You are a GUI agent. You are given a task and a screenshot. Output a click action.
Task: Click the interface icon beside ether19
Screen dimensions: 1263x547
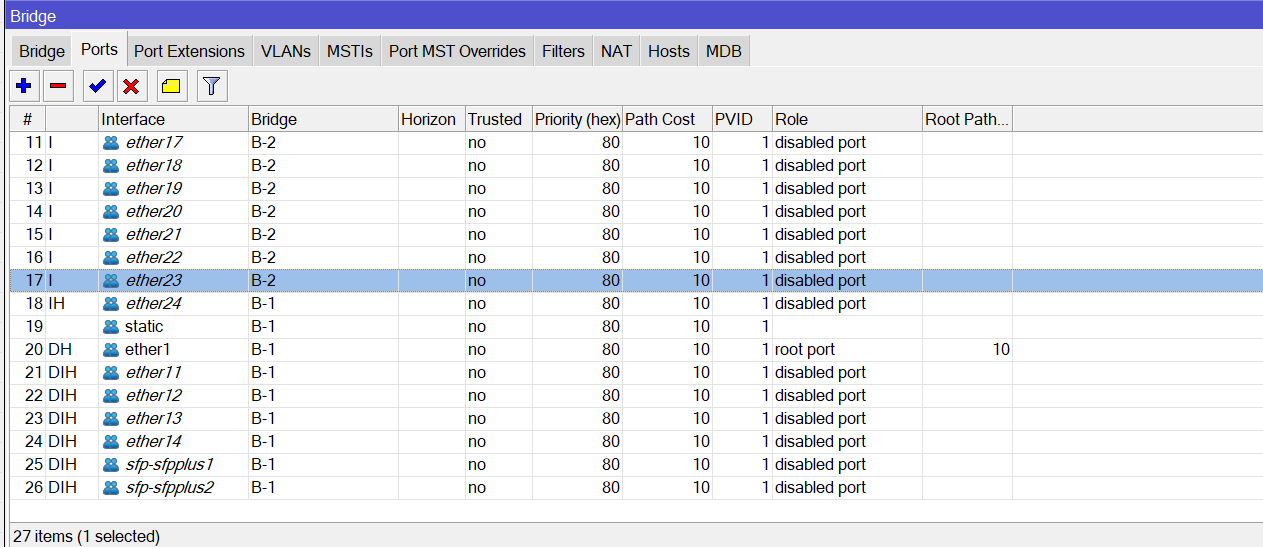tap(111, 189)
